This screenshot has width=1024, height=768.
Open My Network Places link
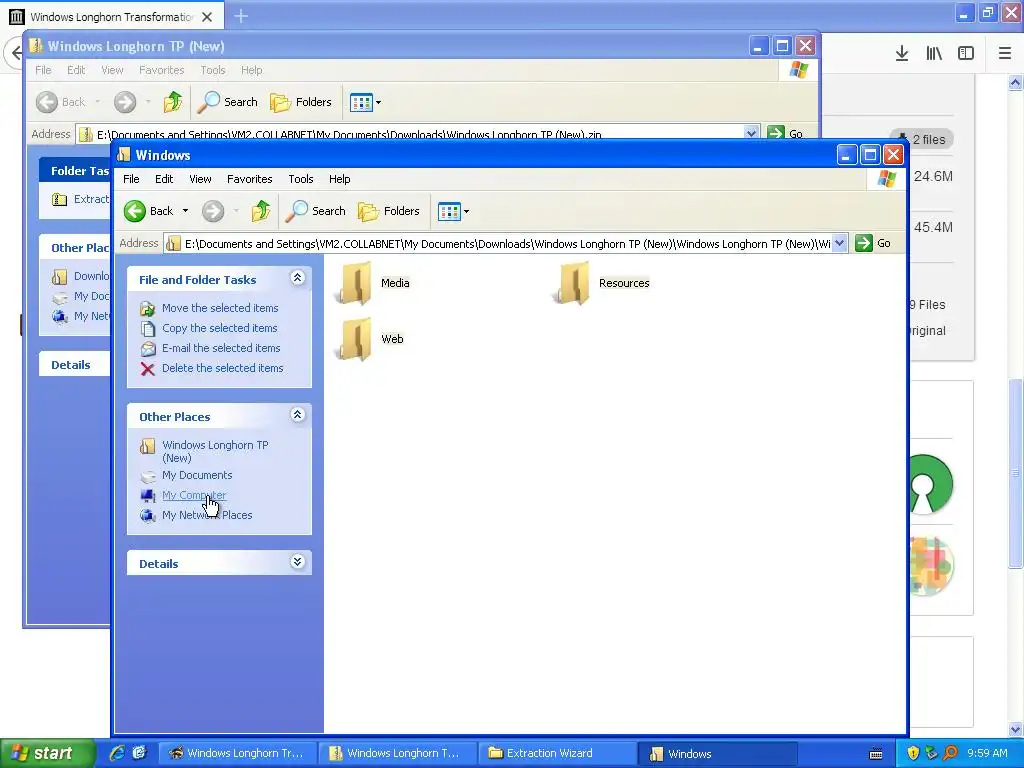pos(207,515)
